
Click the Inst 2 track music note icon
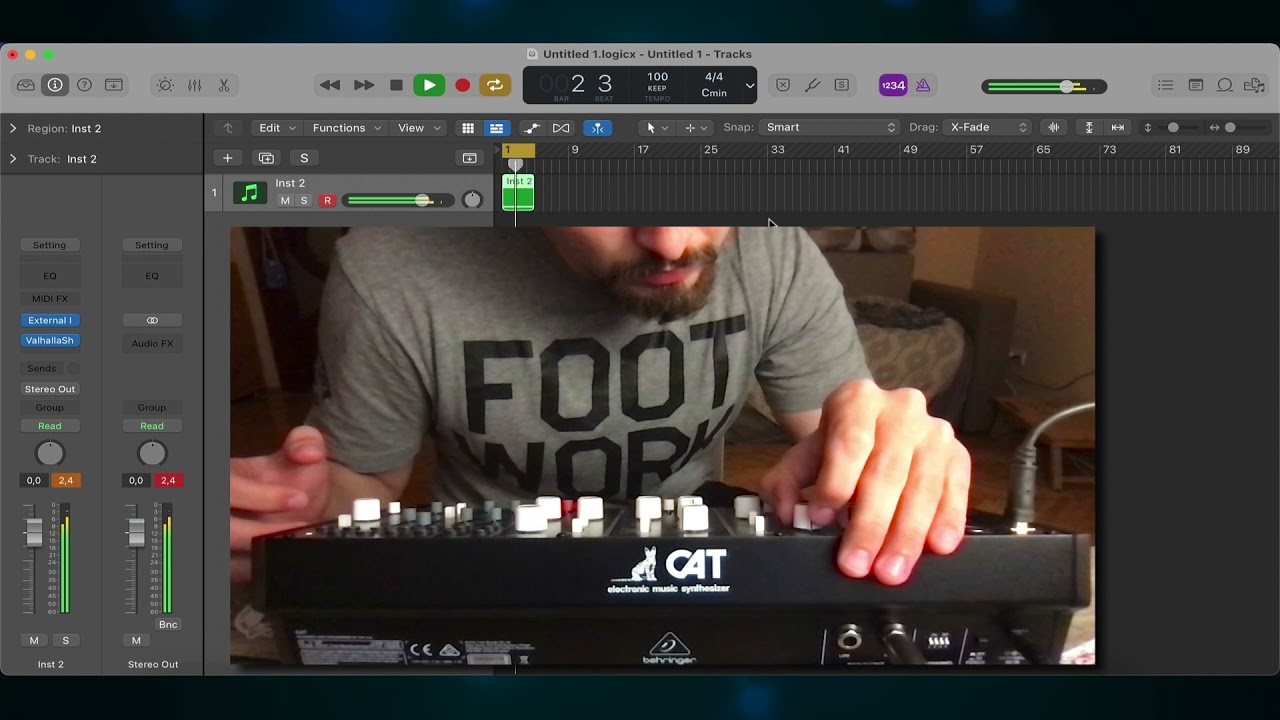[250, 192]
